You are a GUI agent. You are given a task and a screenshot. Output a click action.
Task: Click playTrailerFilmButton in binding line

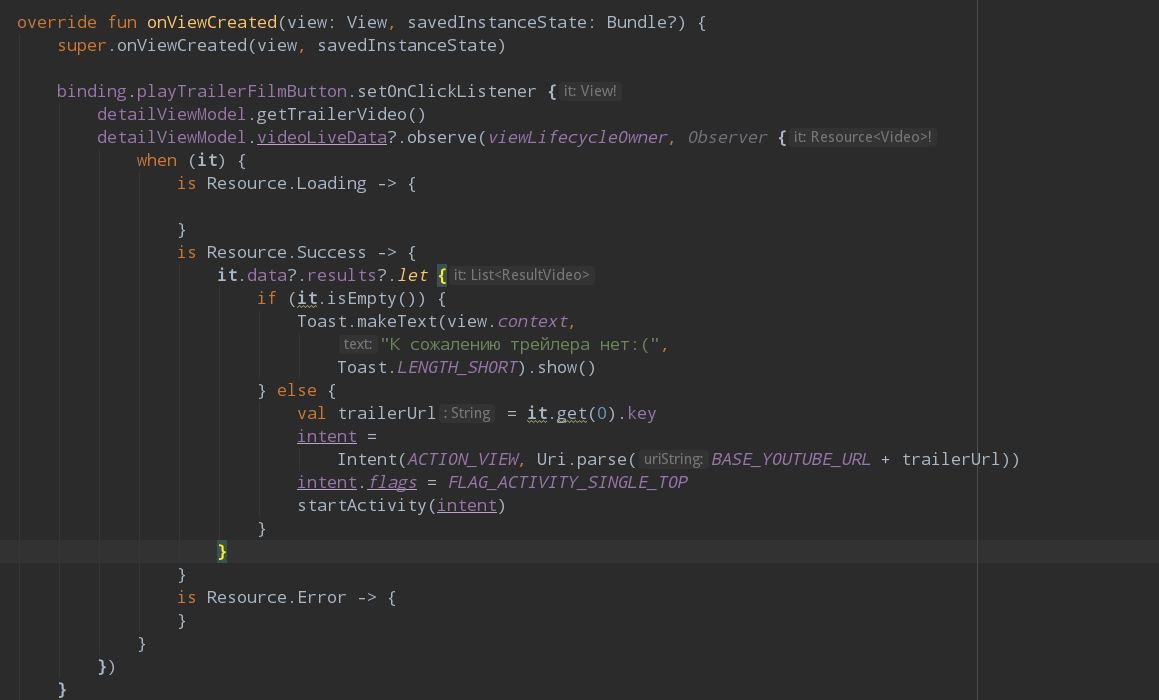(x=242, y=92)
